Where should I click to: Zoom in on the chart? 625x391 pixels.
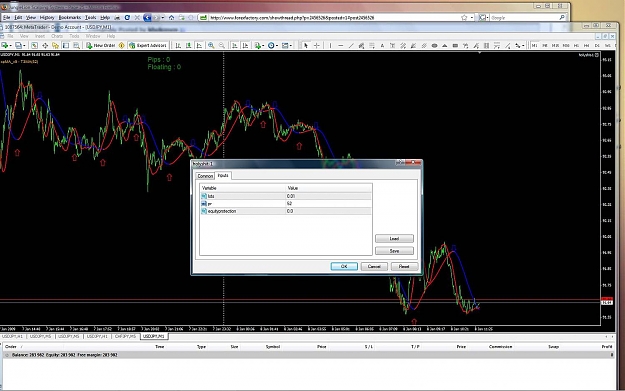point(211,45)
